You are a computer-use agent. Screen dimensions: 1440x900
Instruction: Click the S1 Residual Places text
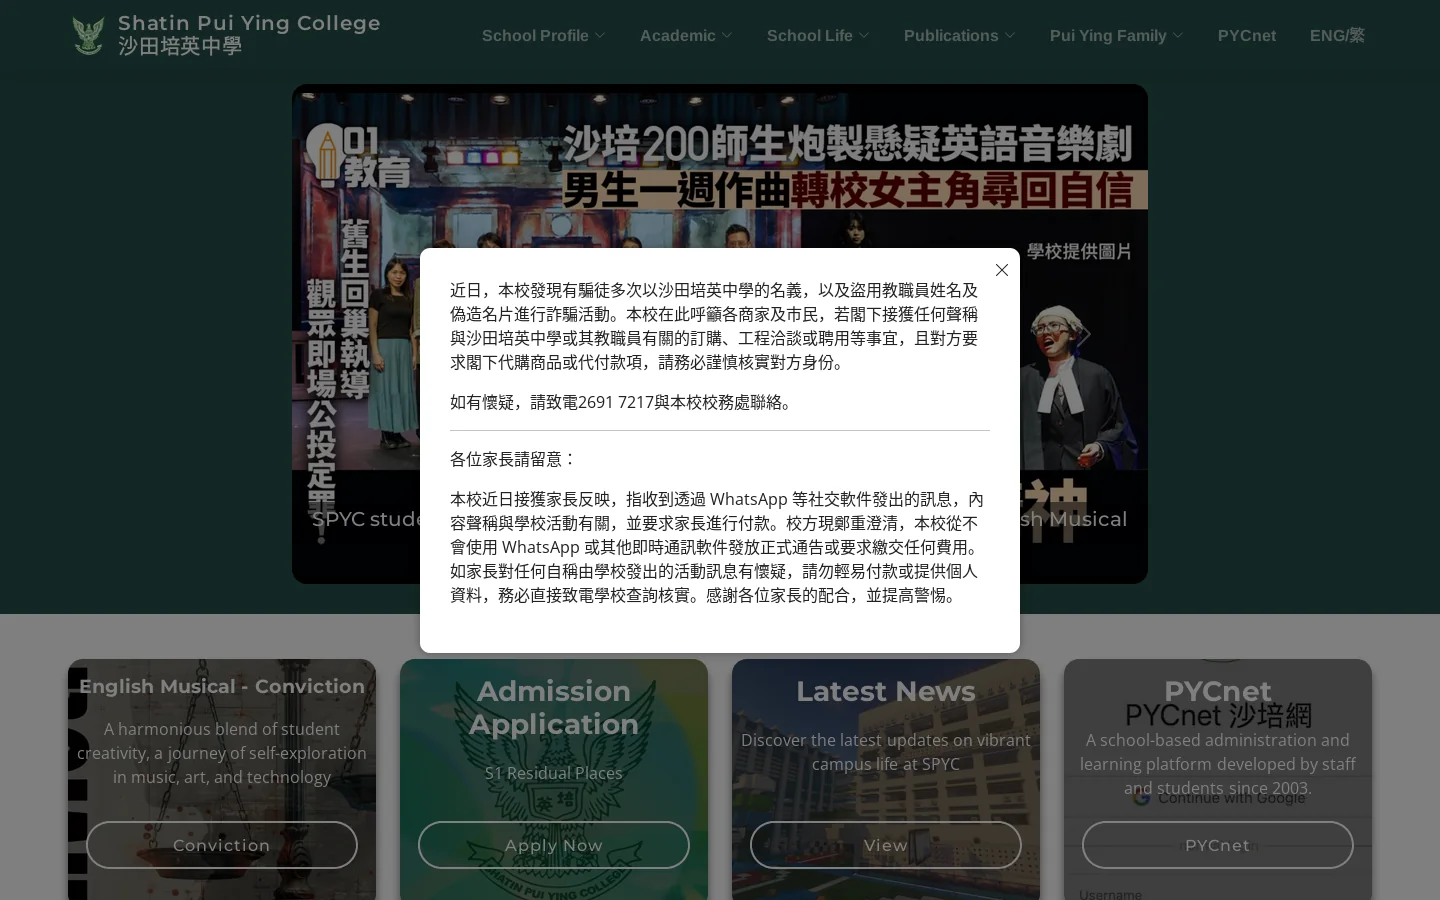[554, 773]
